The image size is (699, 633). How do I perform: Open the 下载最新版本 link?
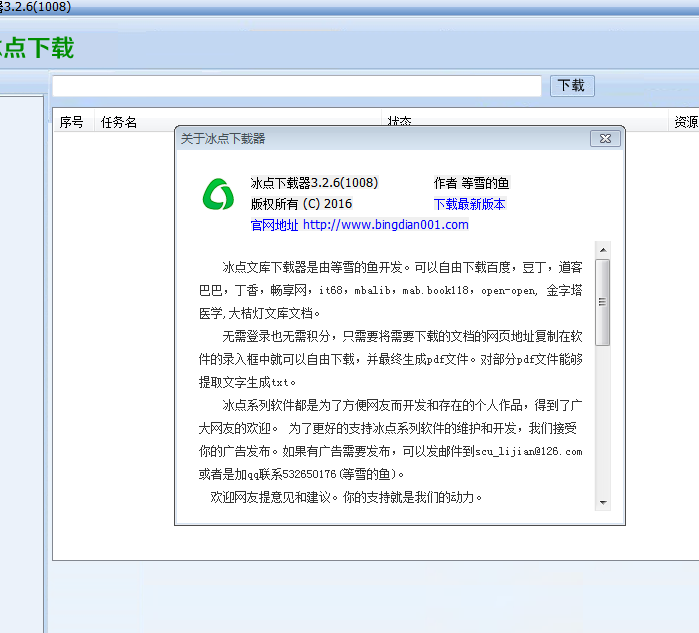pyautogui.click(x=469, y=204)
